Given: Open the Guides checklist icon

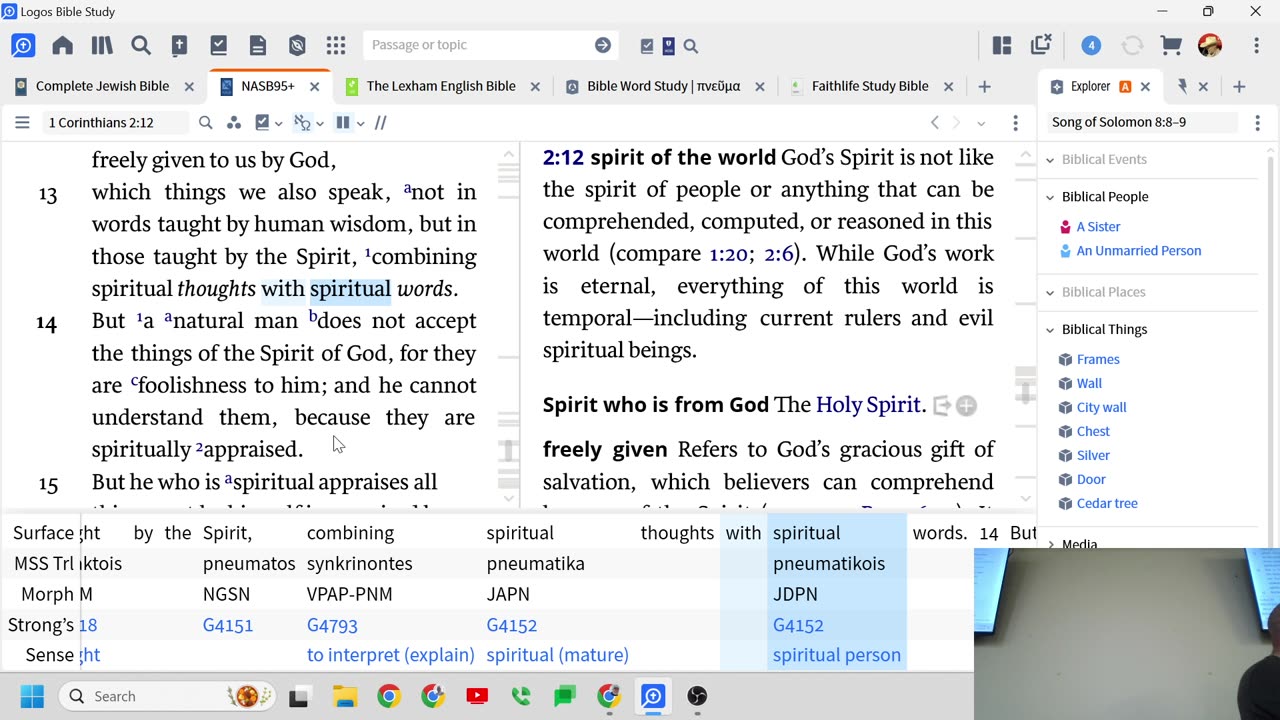Looking at the screenshot, I should point(219,45).
